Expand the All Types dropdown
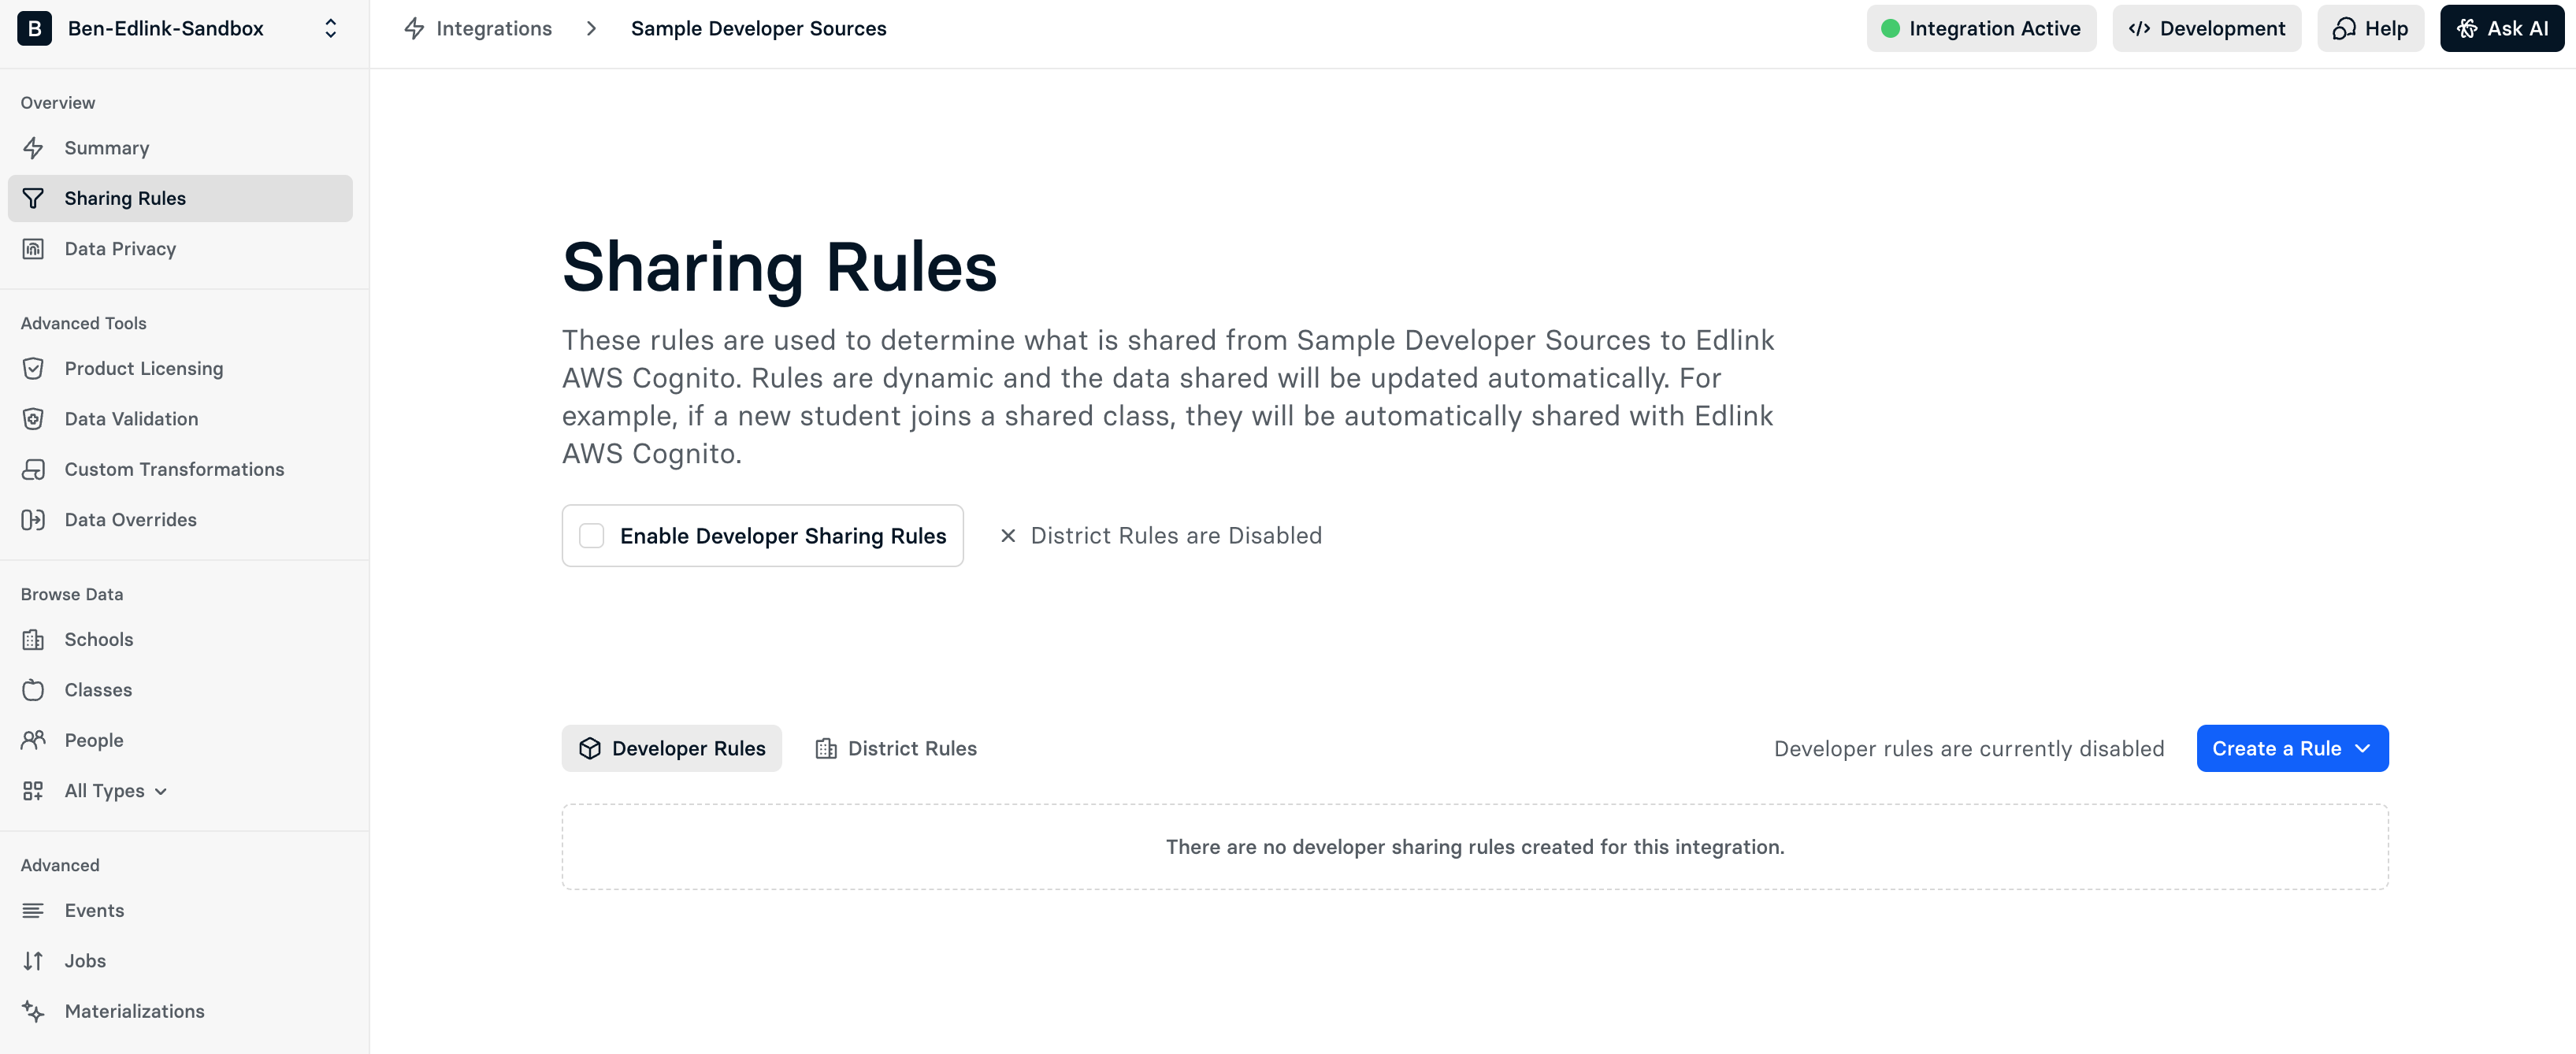This screenshot has width=2576, height=1054. pyautogui.click(x=115, y=791)
